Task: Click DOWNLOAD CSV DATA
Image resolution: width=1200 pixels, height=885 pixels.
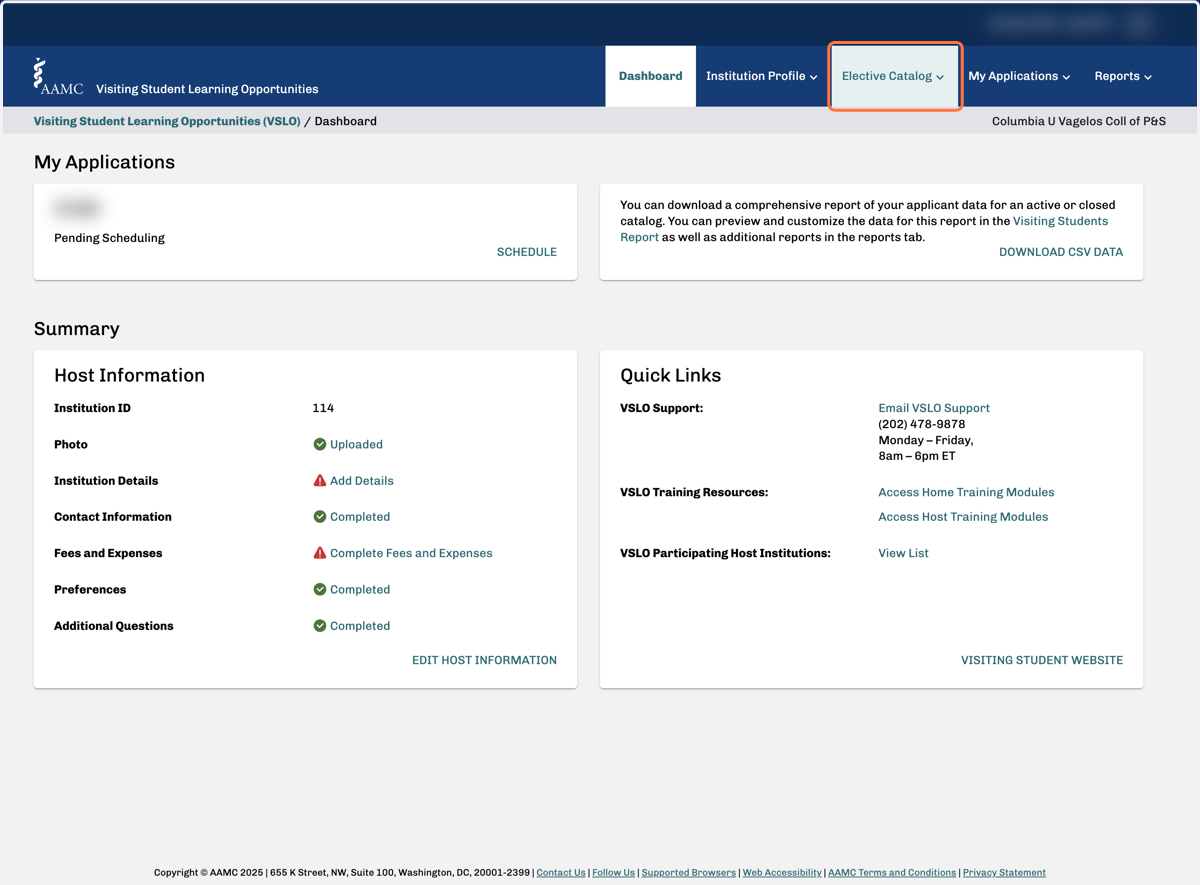Action: tap(1061, 252)
